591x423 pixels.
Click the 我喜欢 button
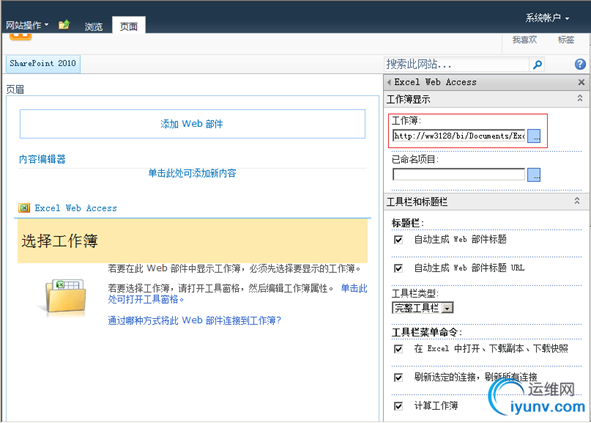coord(525,40)
